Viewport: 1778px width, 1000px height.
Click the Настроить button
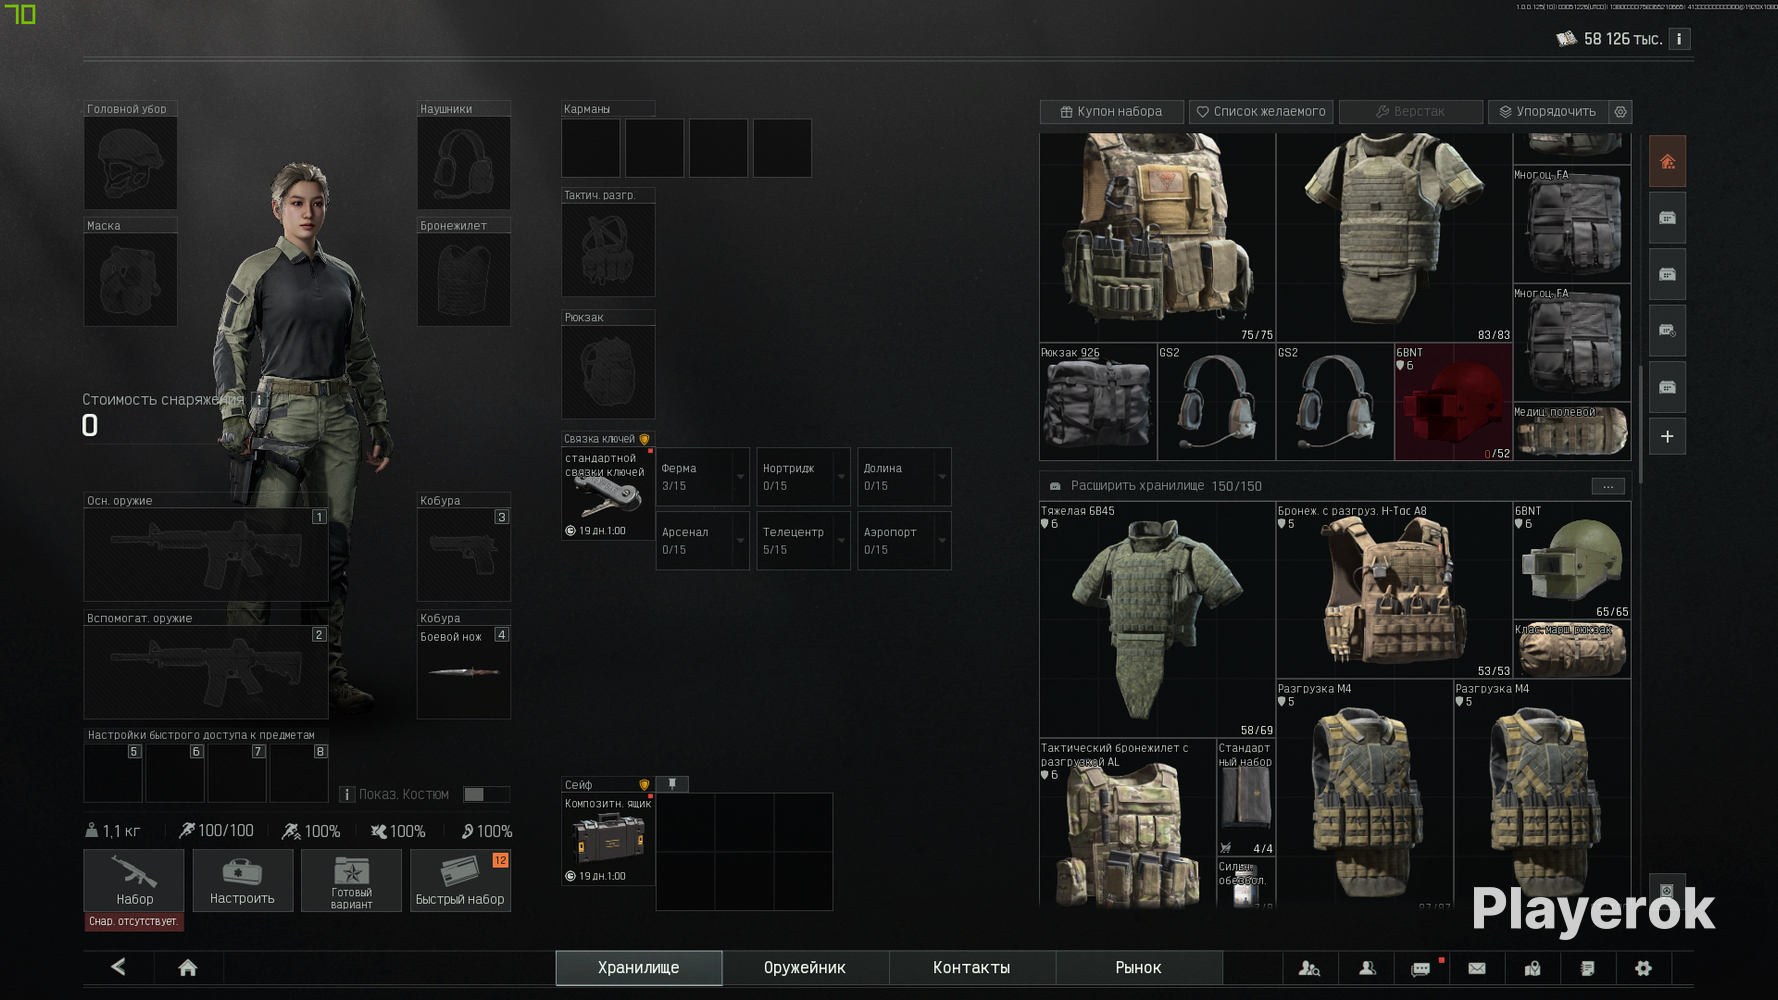(242, 880)
